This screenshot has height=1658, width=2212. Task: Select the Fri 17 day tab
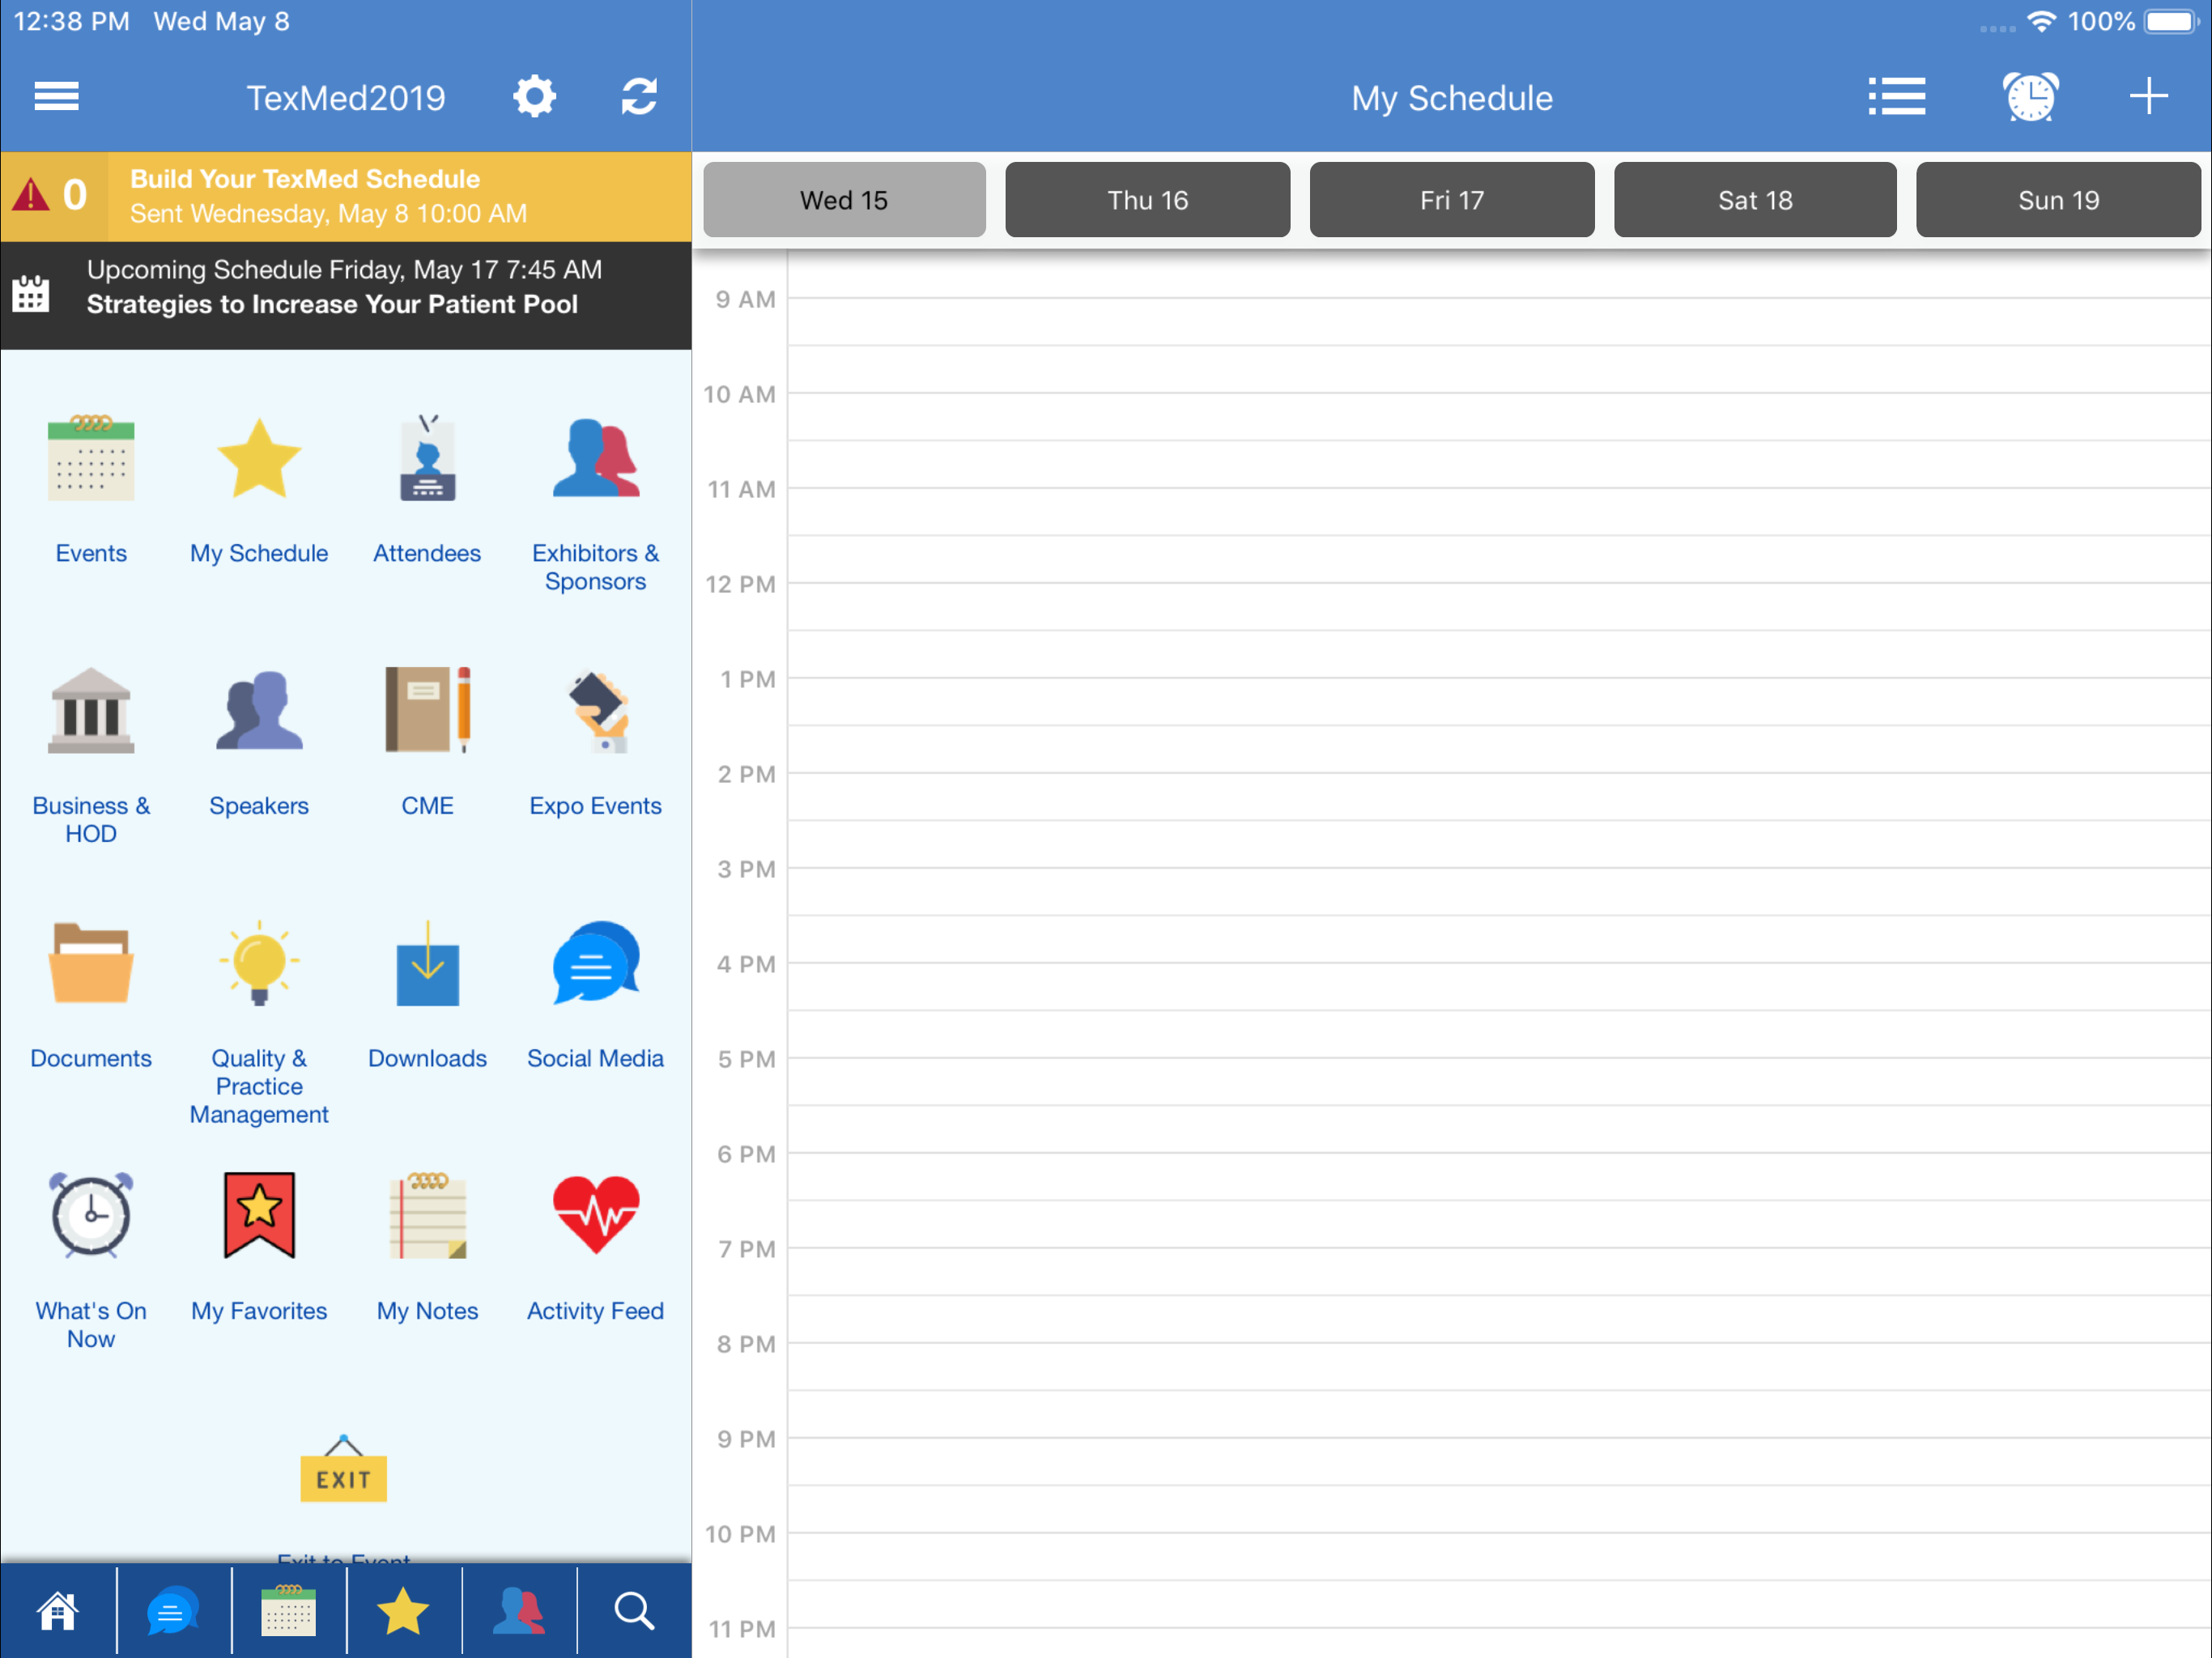1452,200
